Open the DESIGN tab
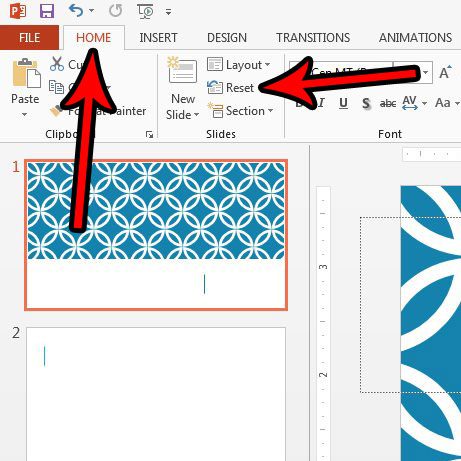 point(227,37)
